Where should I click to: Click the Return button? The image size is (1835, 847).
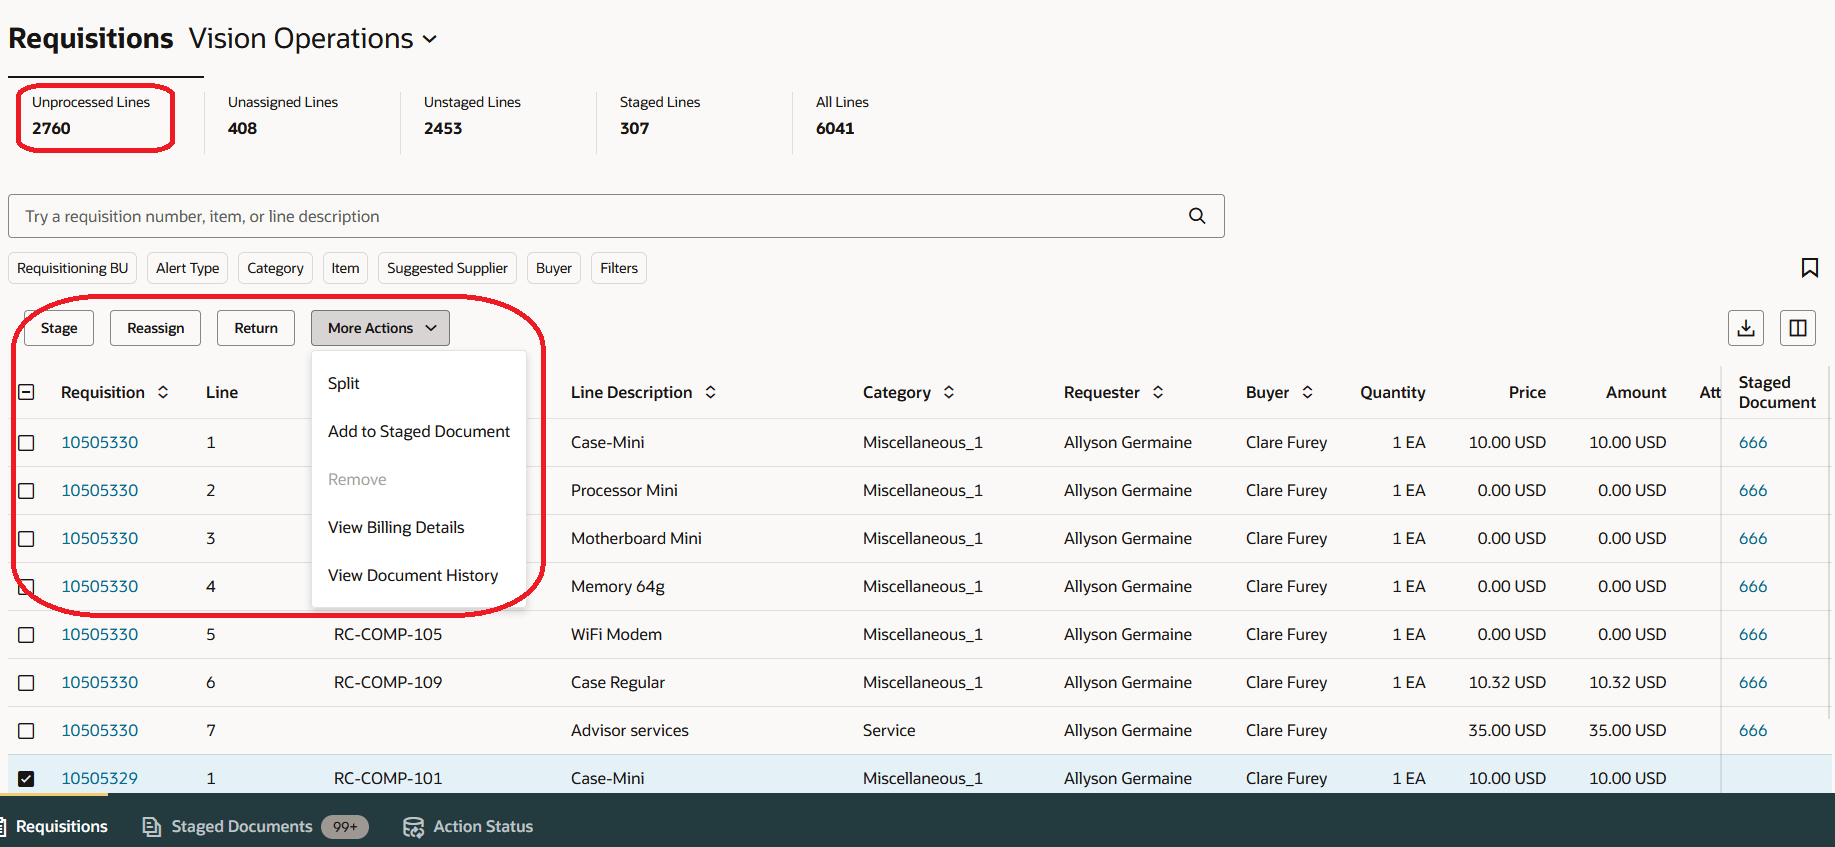pyautogui.click(x=256, y=328)
